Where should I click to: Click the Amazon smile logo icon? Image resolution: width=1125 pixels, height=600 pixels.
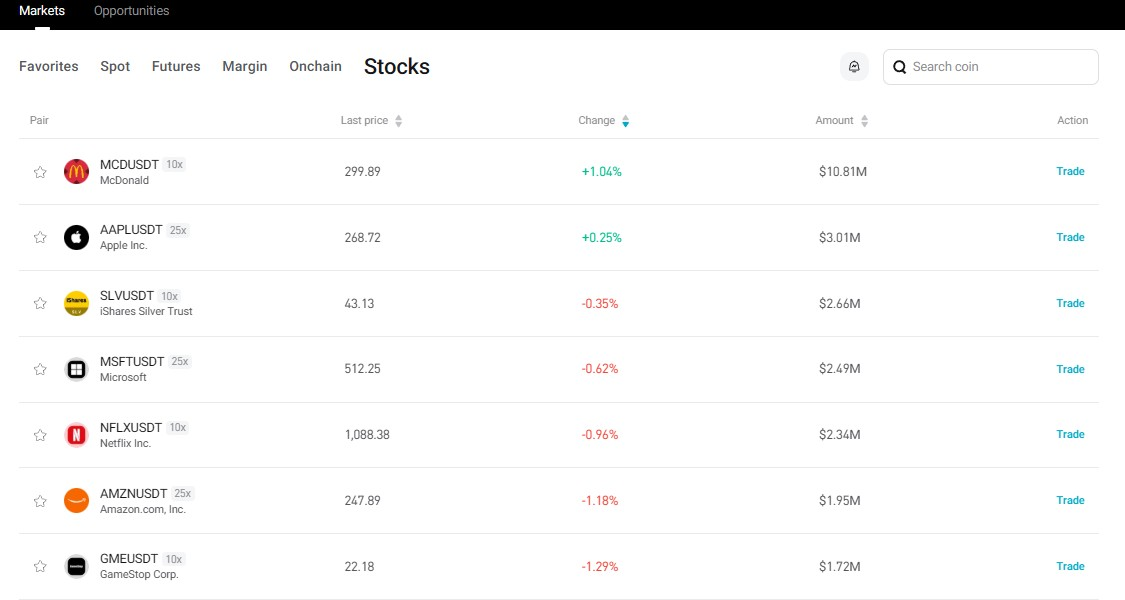77,500
